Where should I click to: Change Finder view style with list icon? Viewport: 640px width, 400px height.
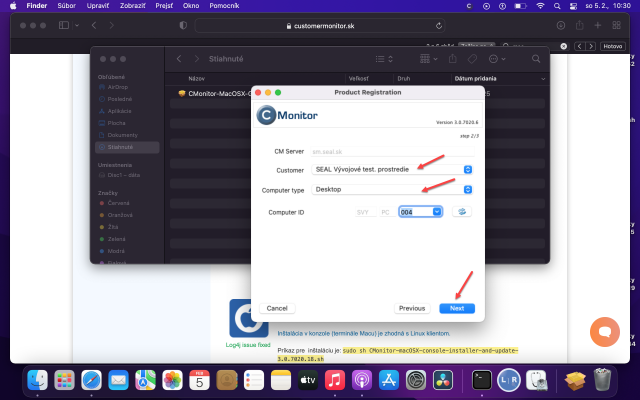[384, 59]
